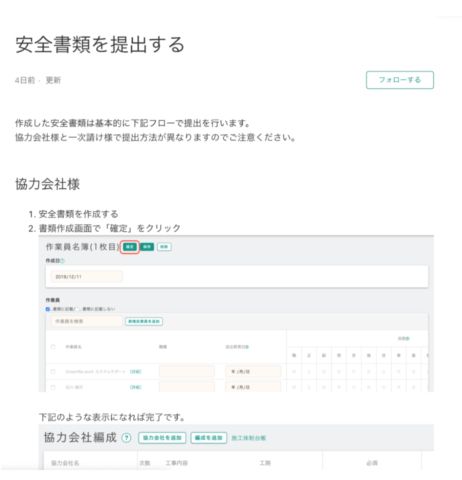Click the info icon next to 作成日
The width and height of the screenshot is (462, 480).
click(63, 261)
